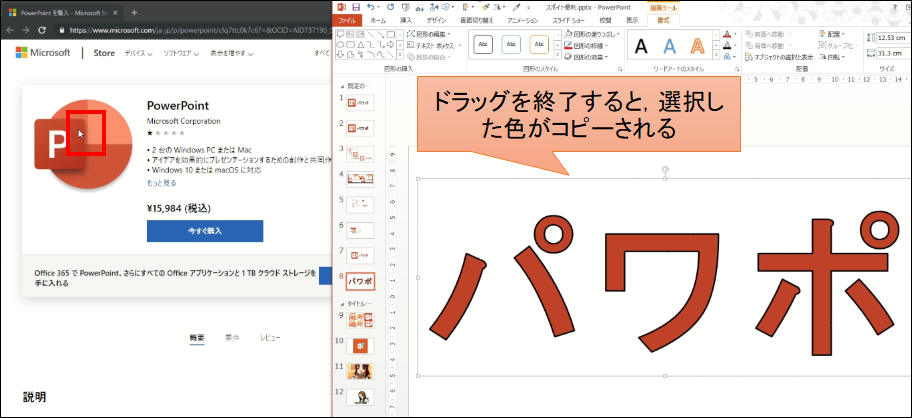Click the shape width field 31.3 cm
This screenshot has width=912, height=418.
tap(894, 53)
